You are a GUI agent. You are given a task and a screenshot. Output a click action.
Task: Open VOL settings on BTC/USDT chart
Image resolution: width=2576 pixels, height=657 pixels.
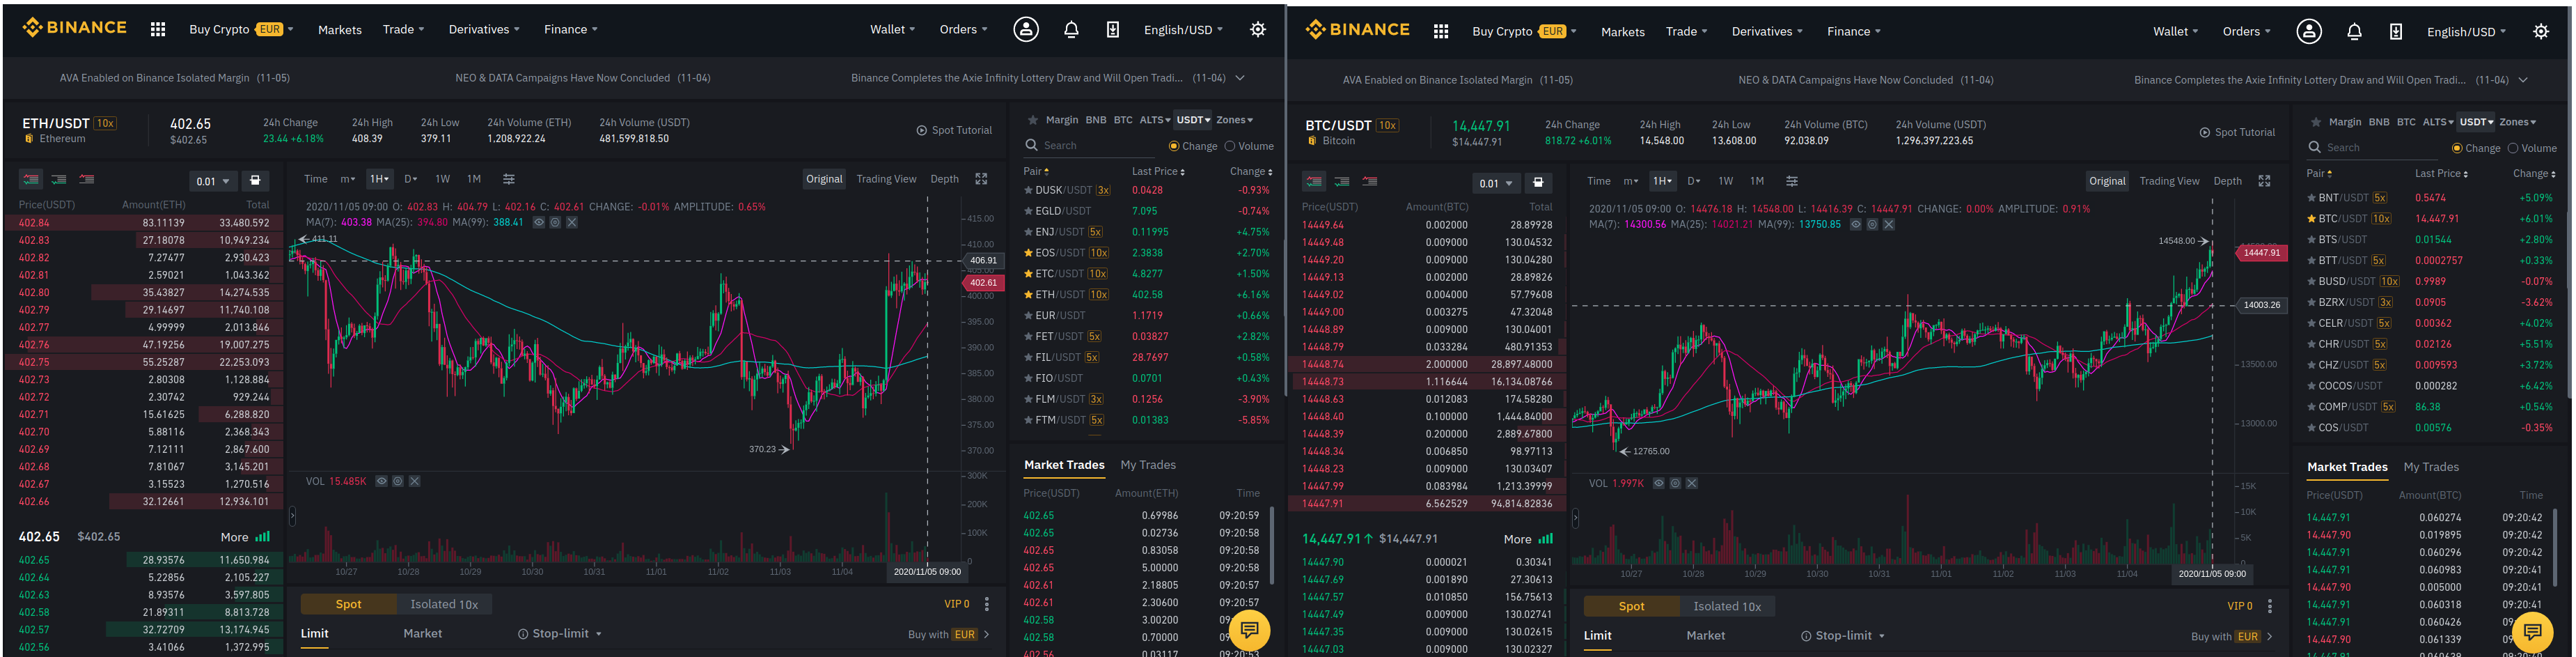[1675, 483]
